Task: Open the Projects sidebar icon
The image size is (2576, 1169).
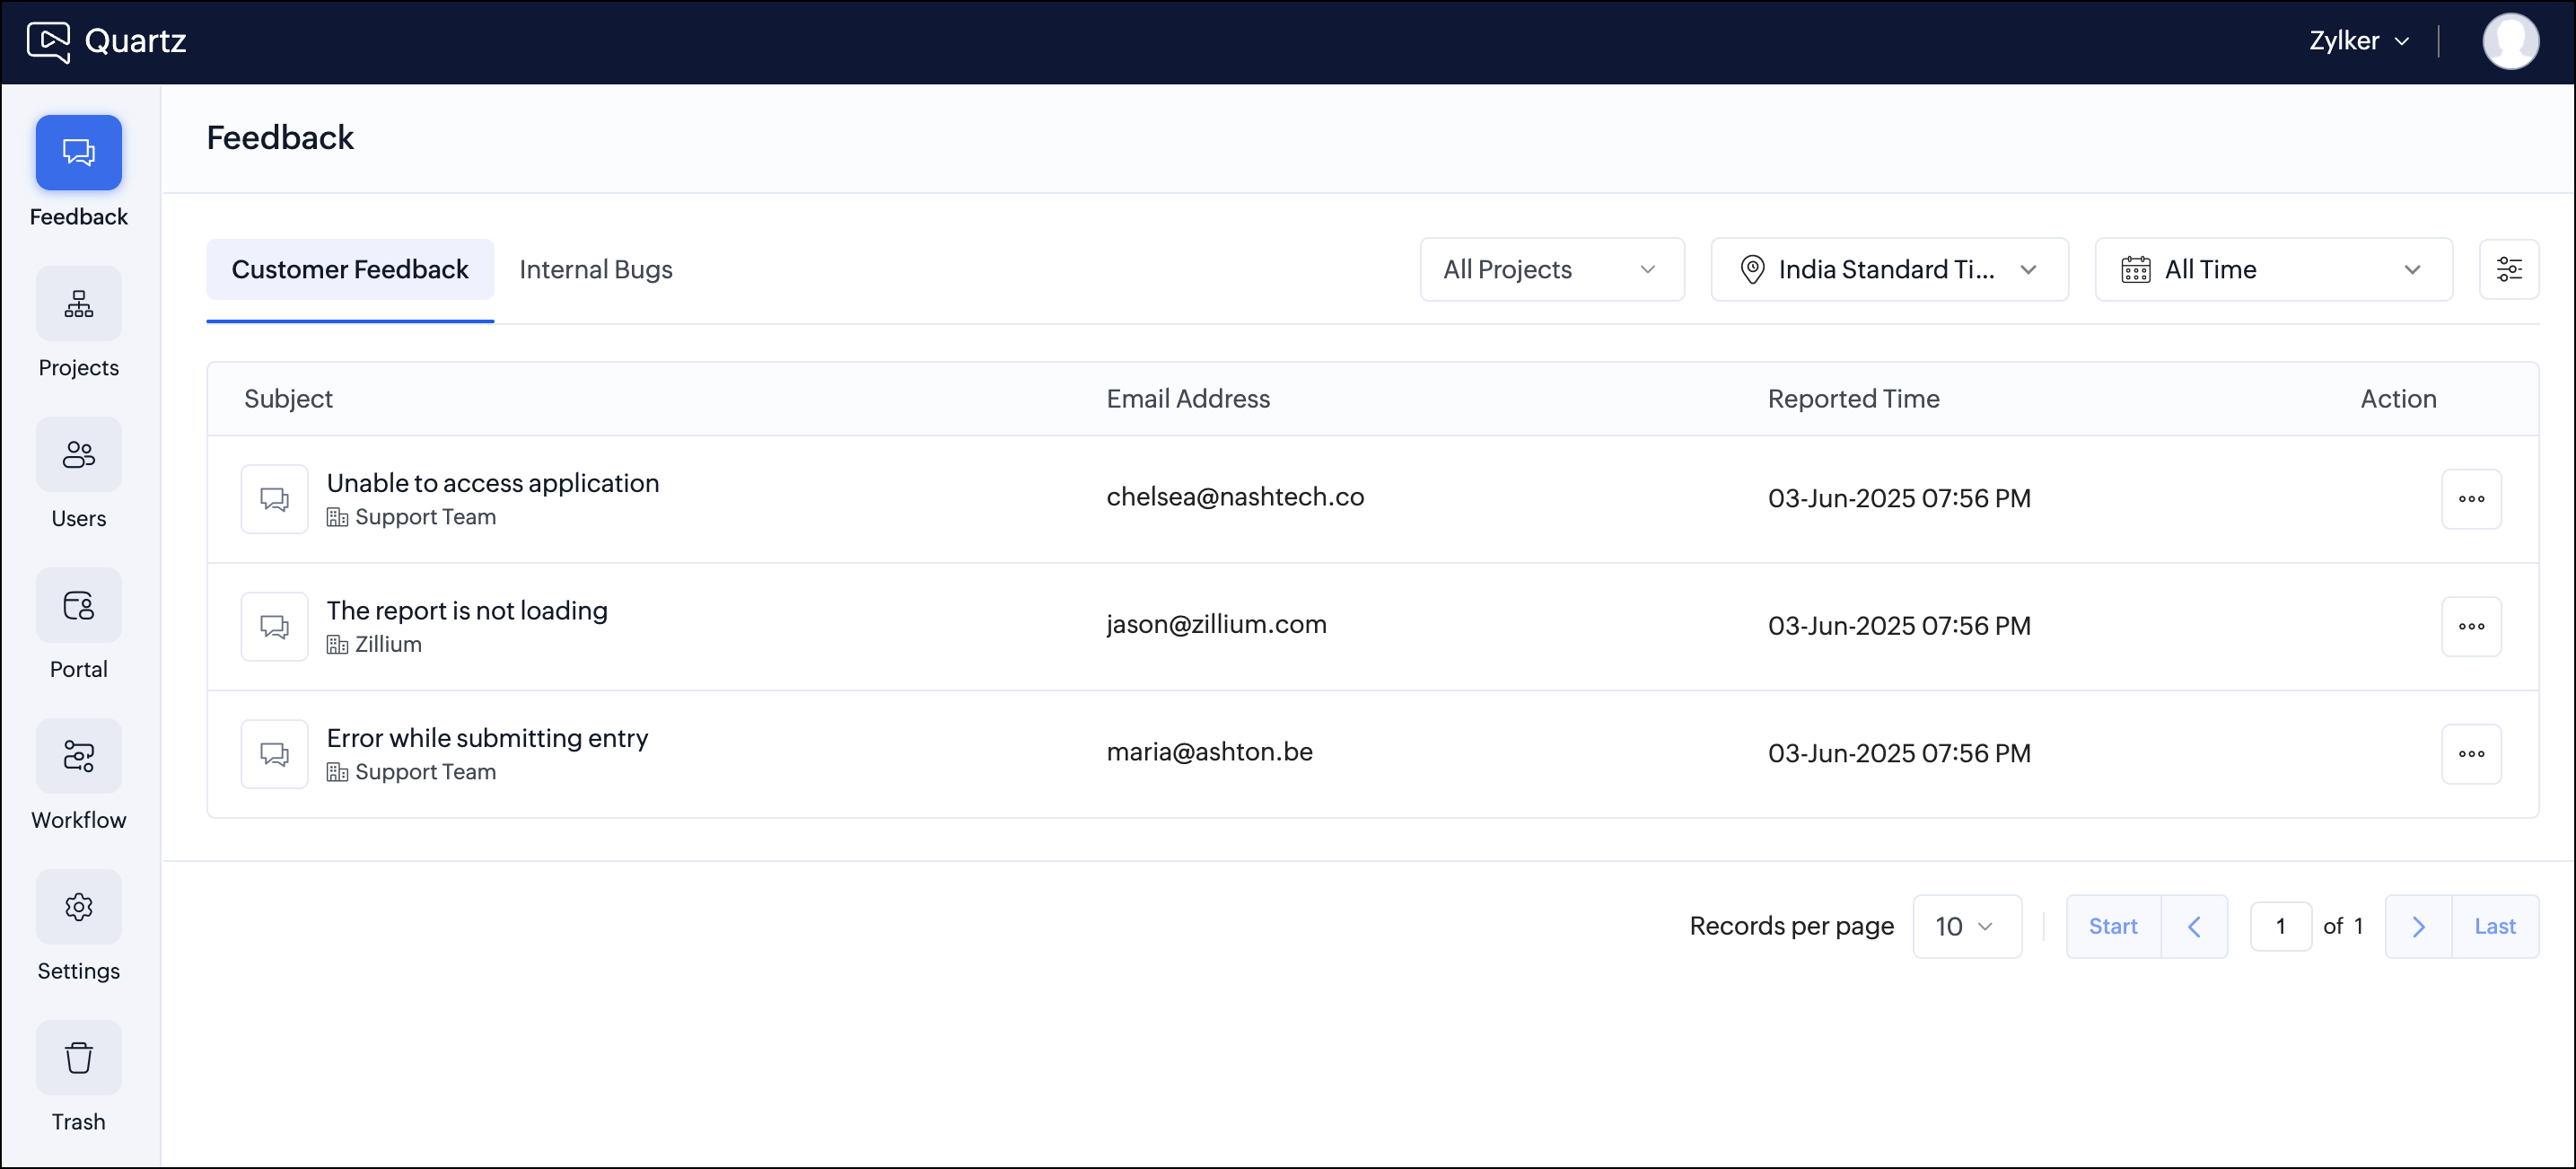Action: point(78,304)
